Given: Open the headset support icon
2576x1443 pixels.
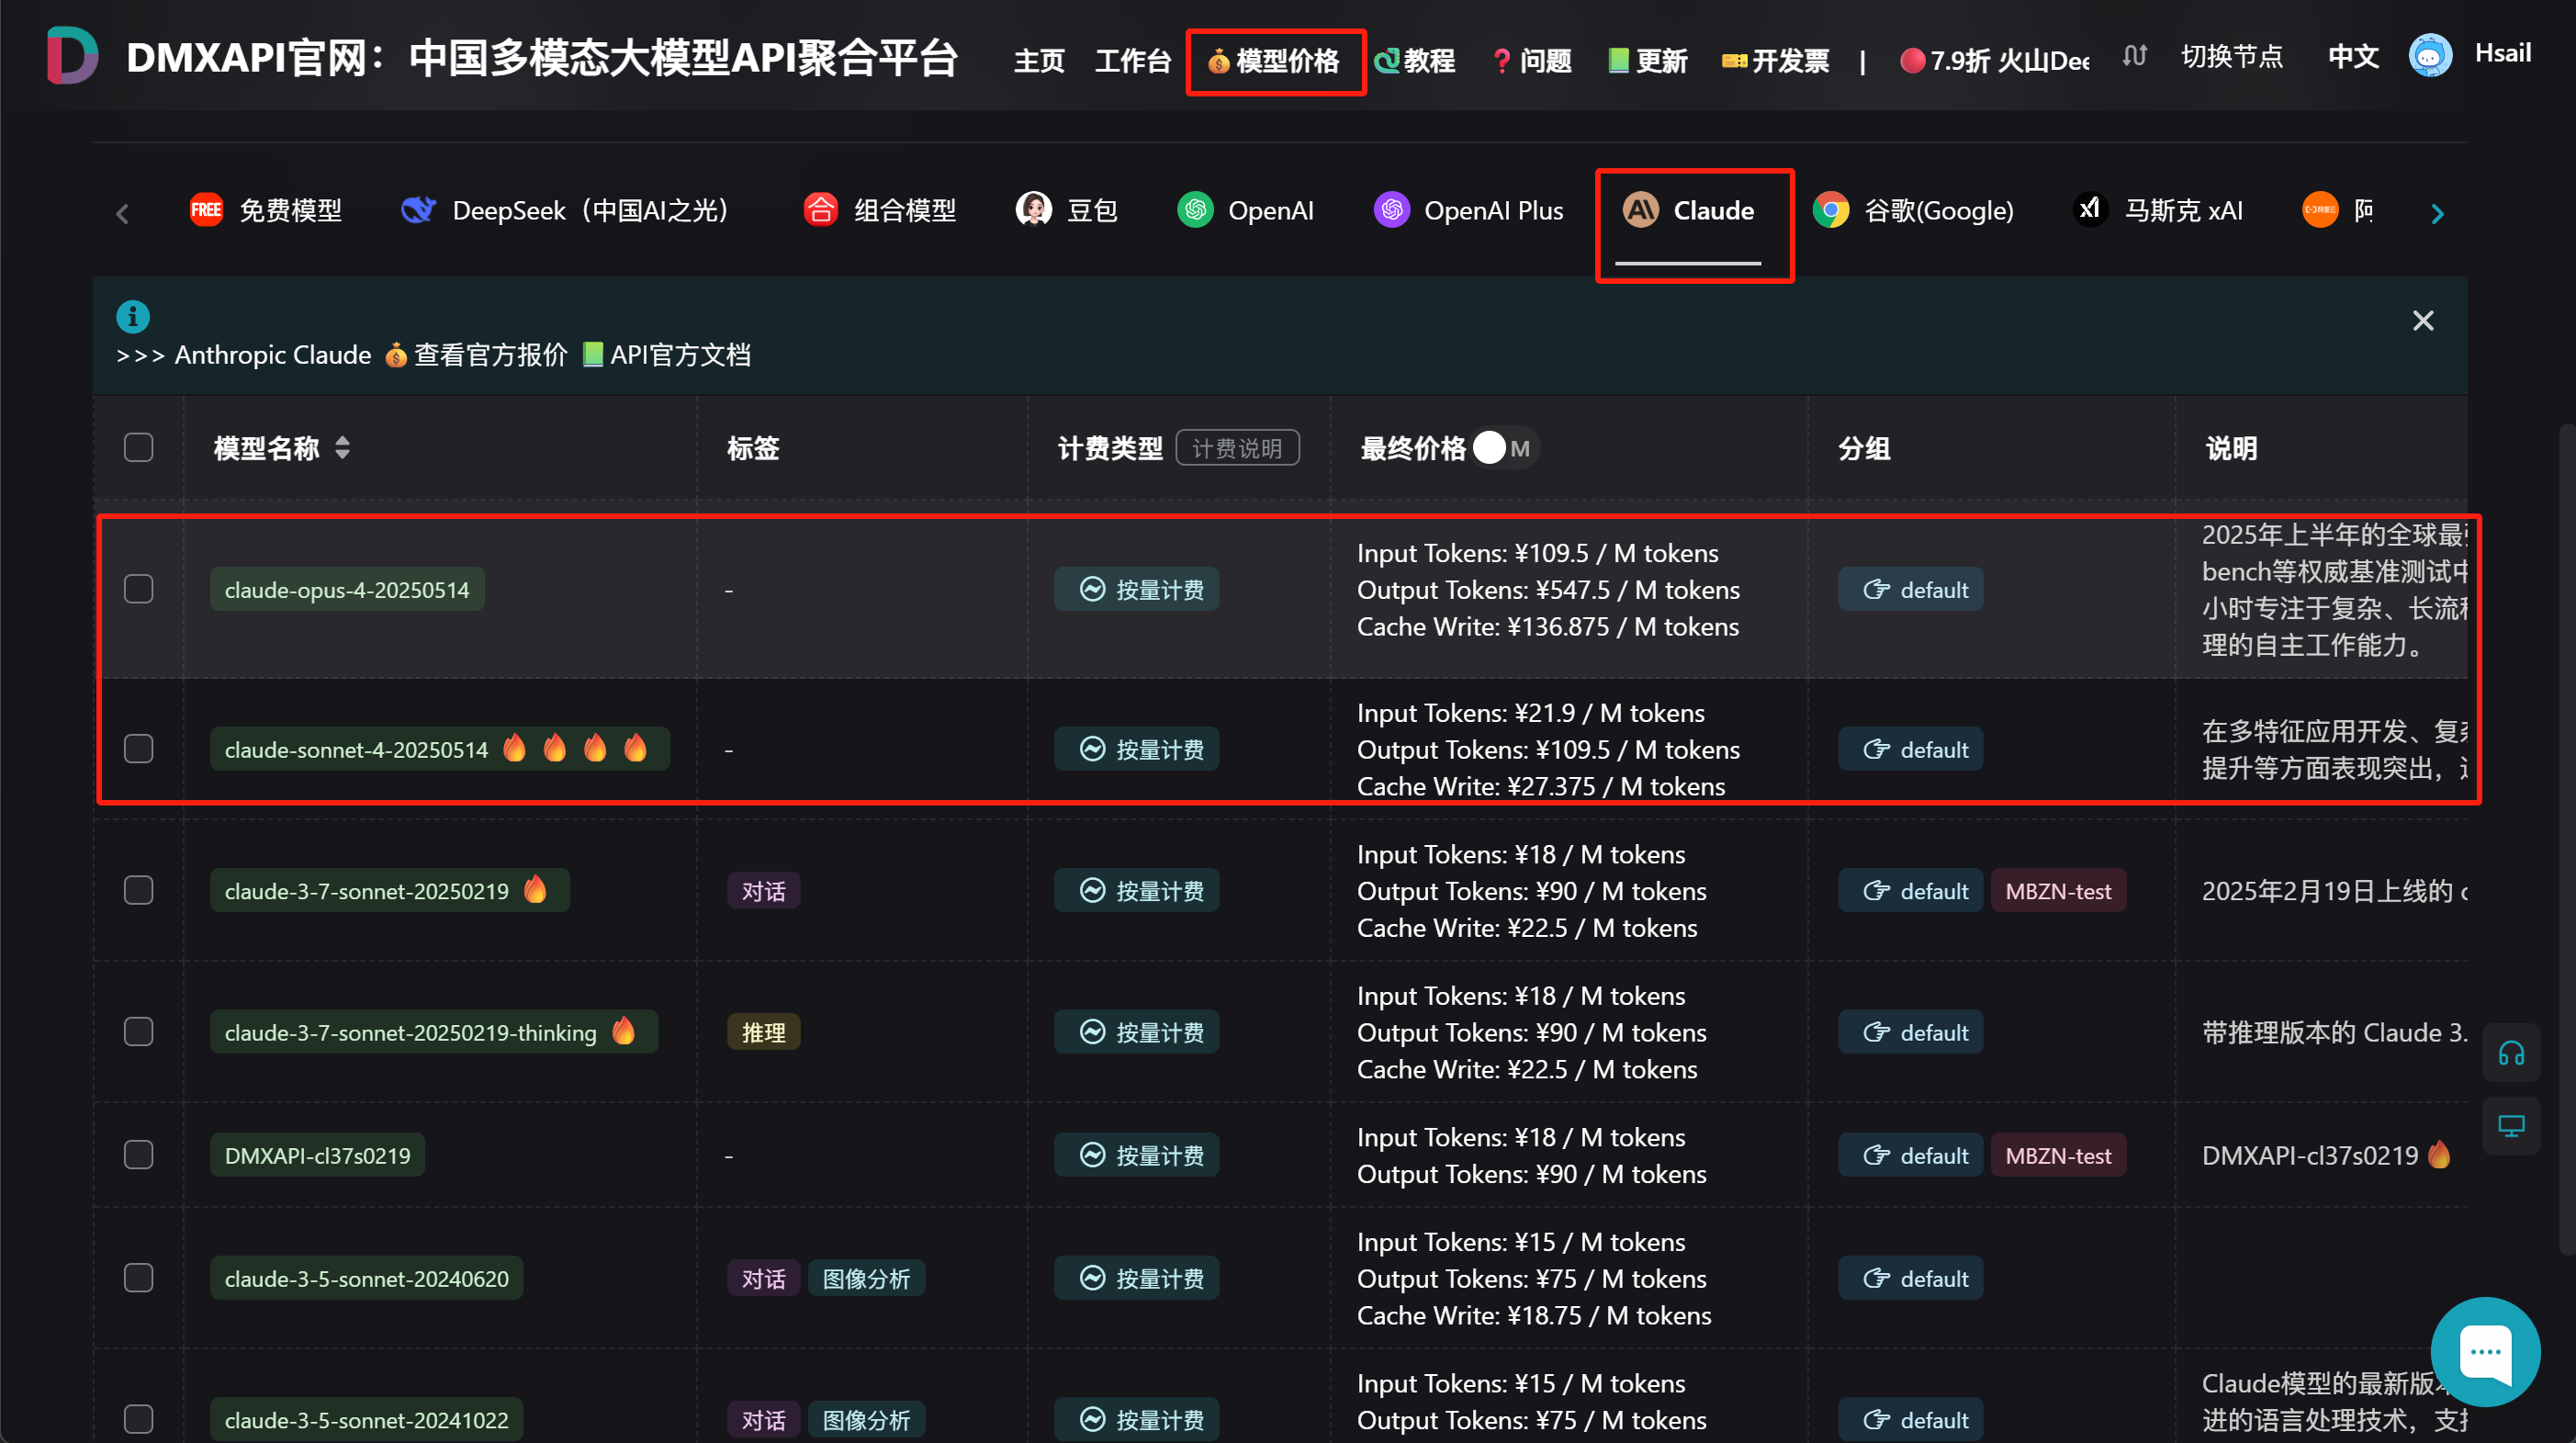Looking at the screenshot, I should pyautogui.click(x=2511, y=1053).
